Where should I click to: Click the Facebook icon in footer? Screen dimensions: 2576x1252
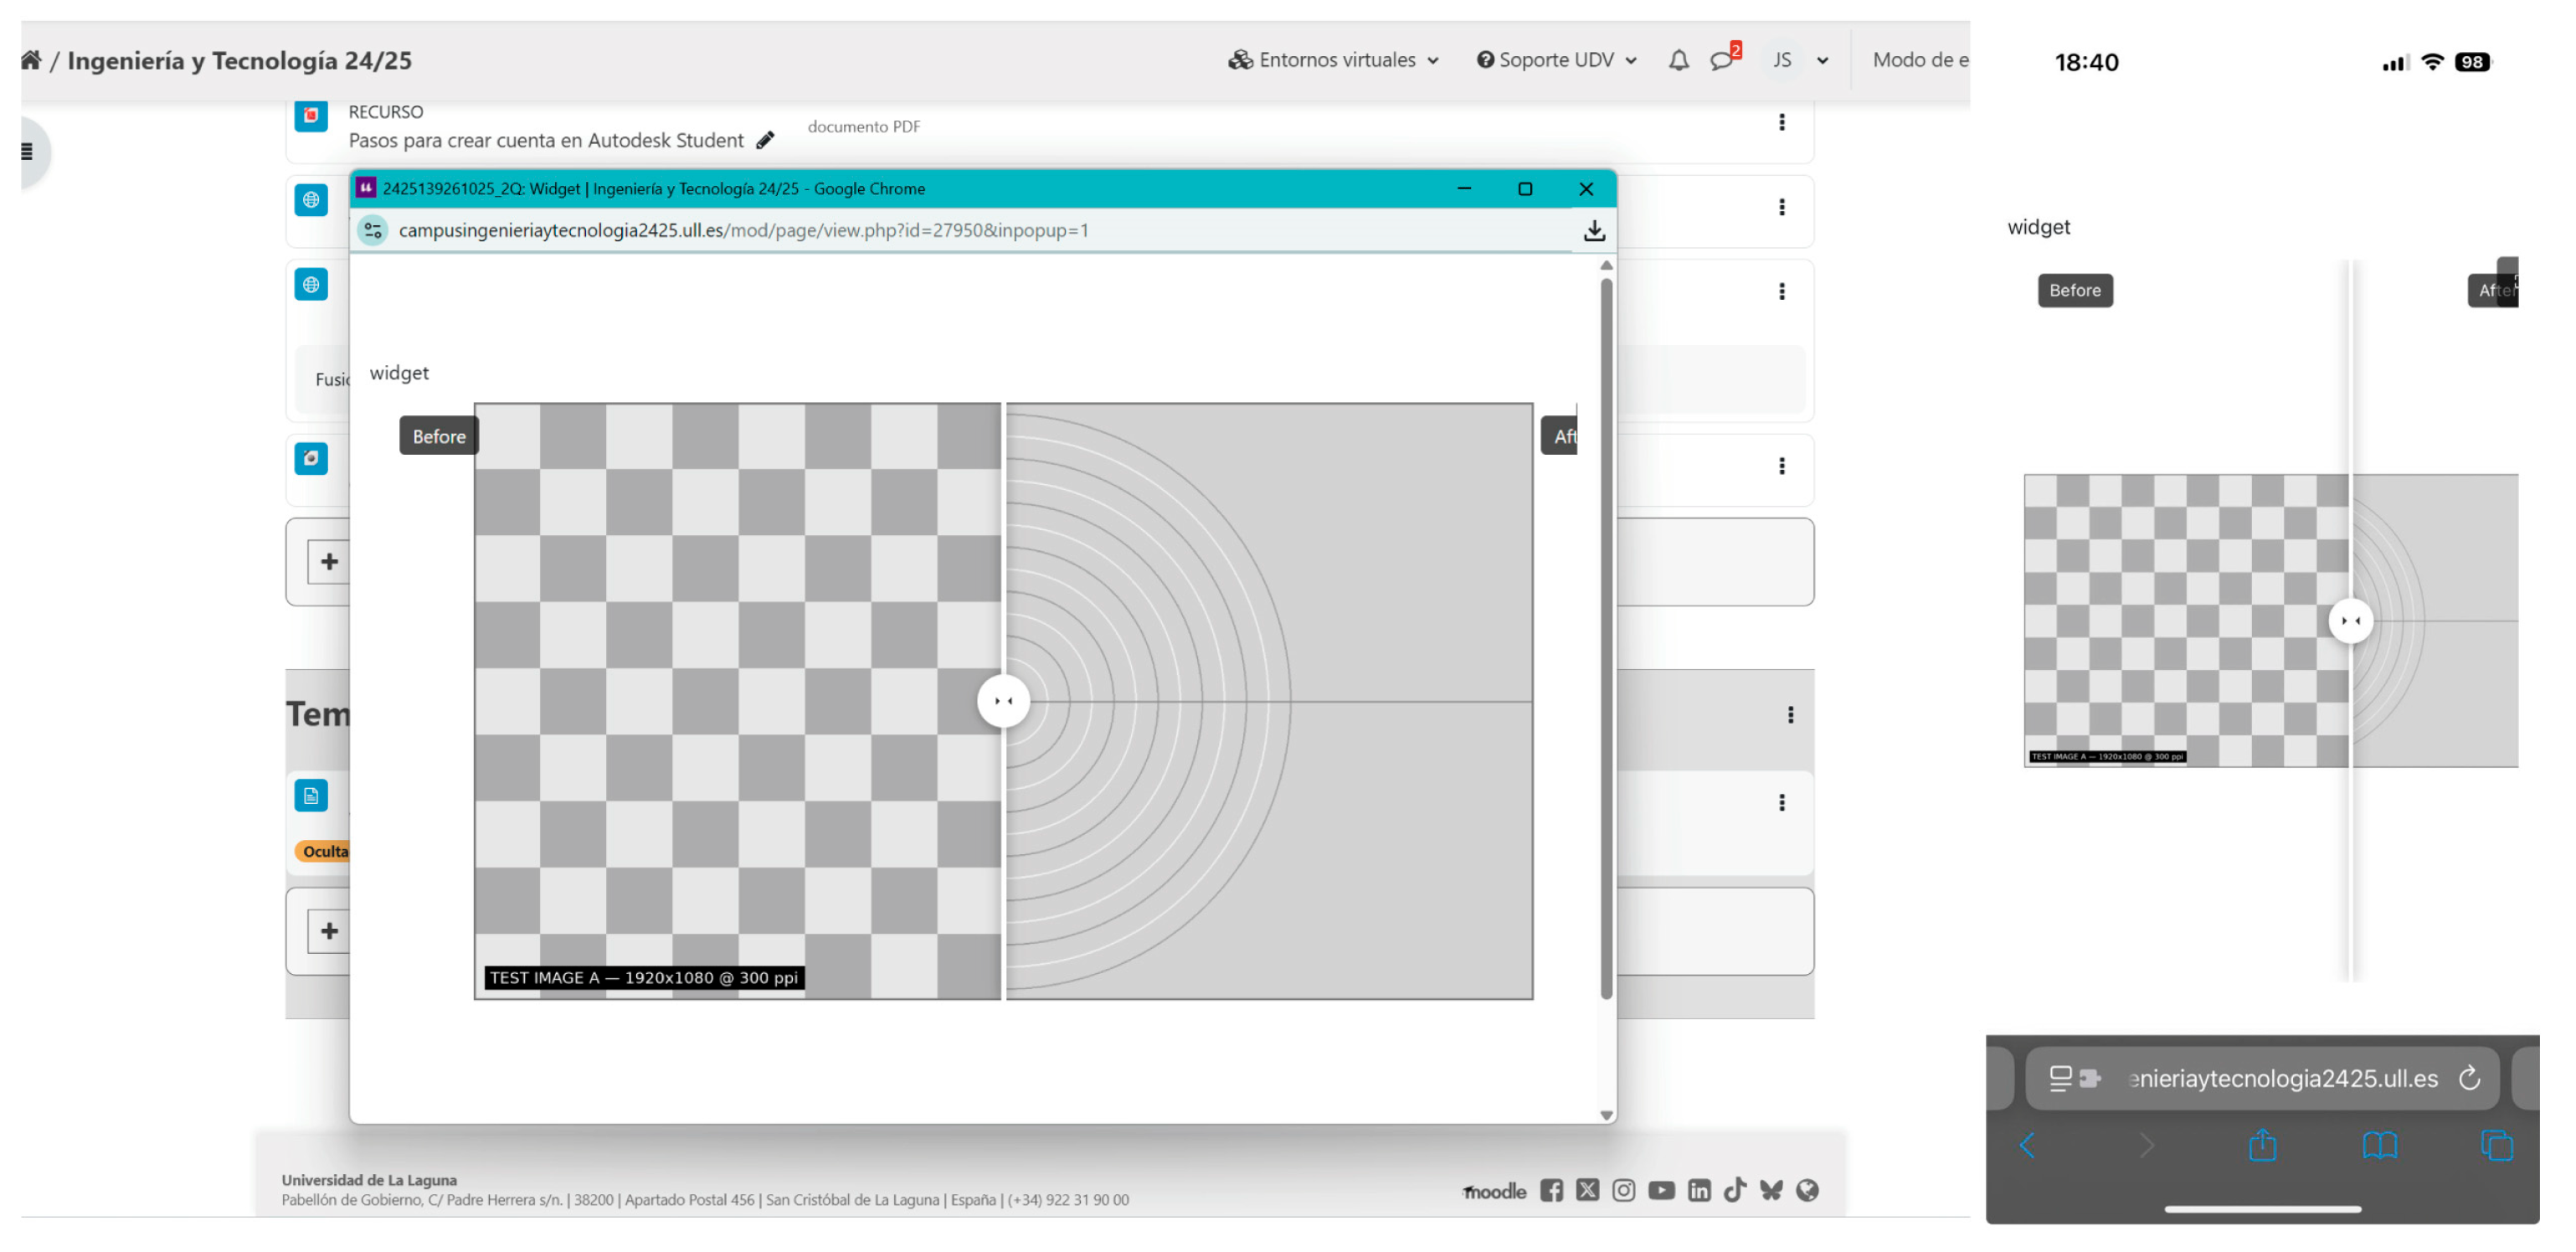pos(1551,1190)
